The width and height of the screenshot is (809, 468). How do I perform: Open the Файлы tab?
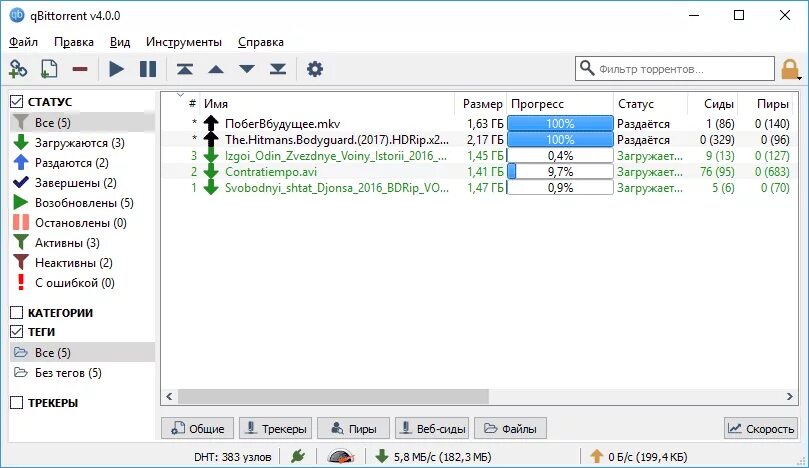(510, 428)
